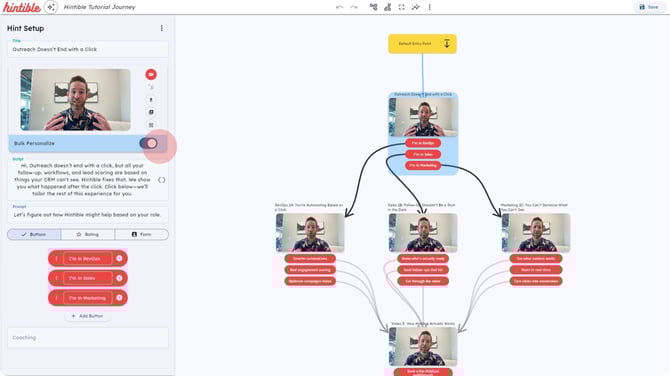The image size is (670, 376).
Task: Click the analytics line-chart icon in toolbar
Action: click(415, 7)
